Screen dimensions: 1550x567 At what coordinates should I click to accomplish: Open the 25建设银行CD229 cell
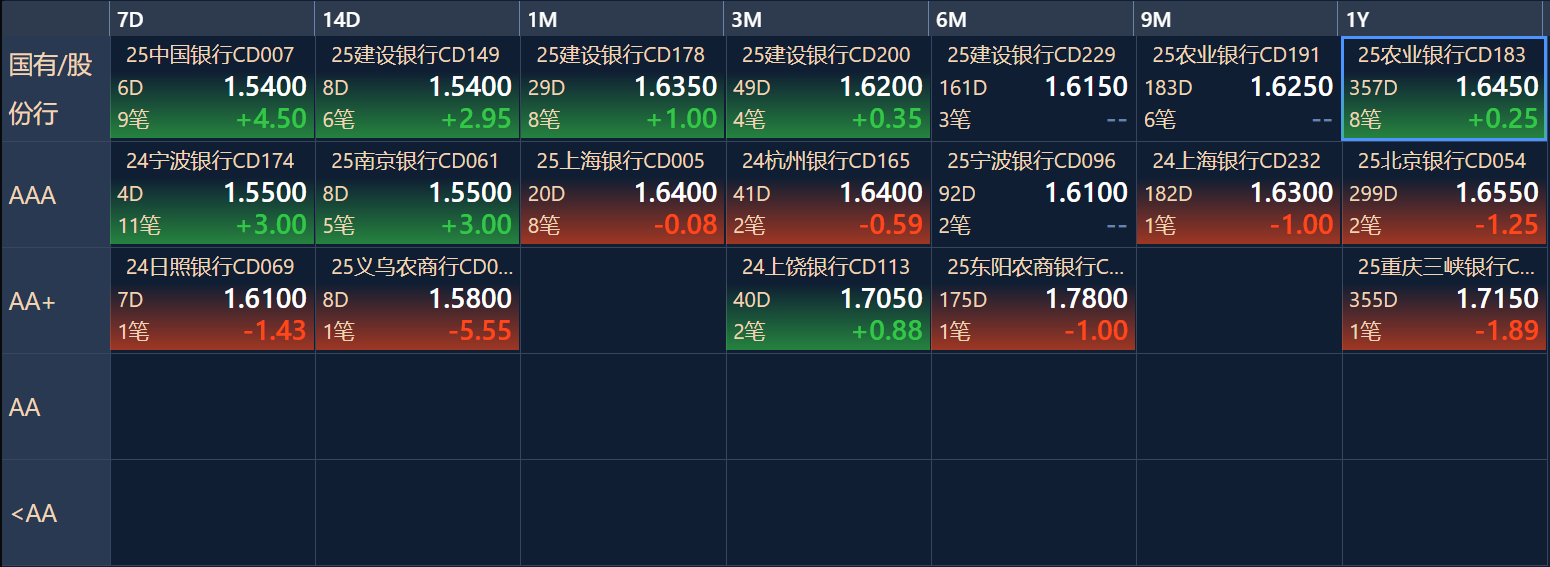pos(1033,87)
